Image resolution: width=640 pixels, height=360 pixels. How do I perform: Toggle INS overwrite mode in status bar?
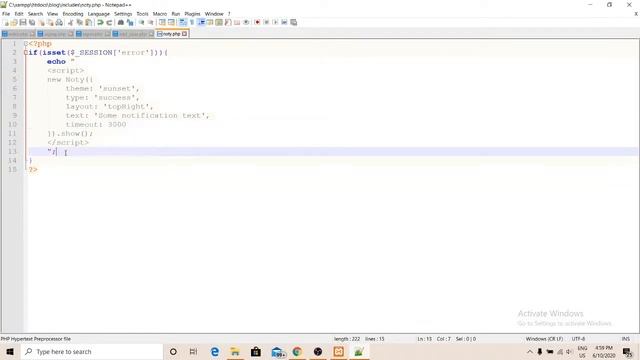[x=625, y=339]
